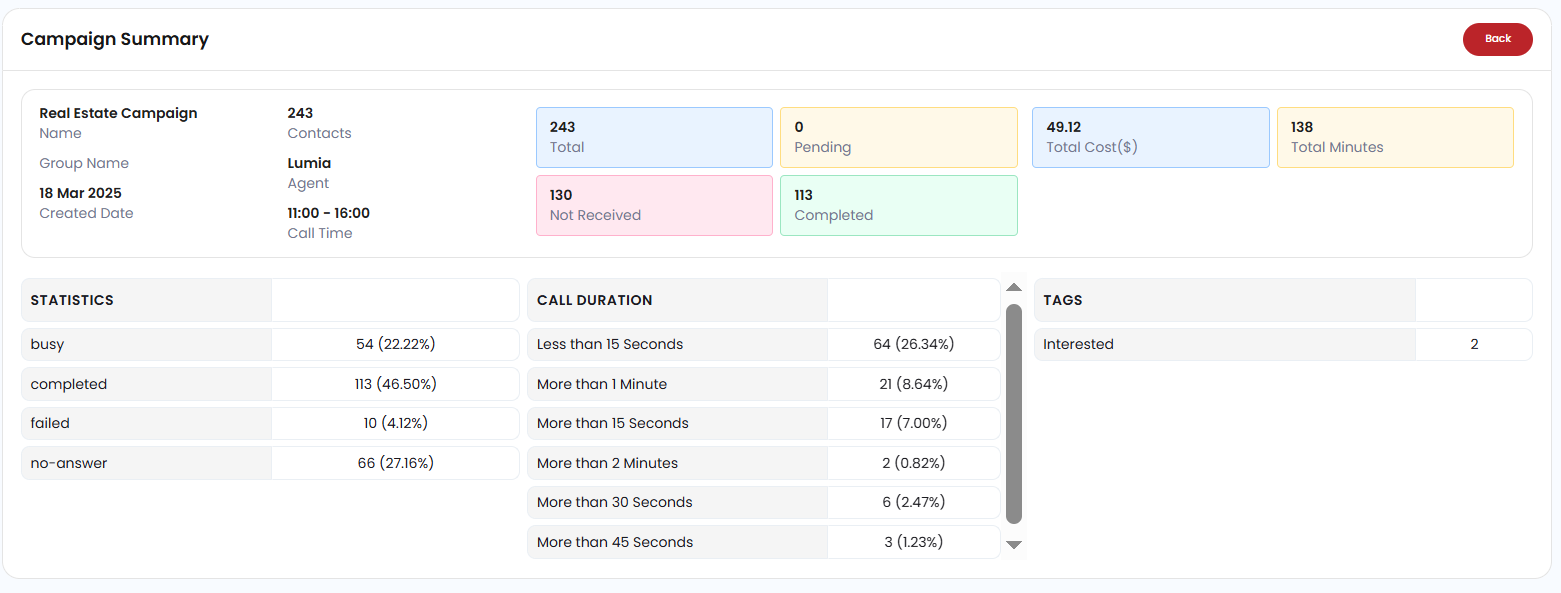Click the 243 Contacts value
The width and height of the screenshot is (1561, 593).
[x=300, y=113]
